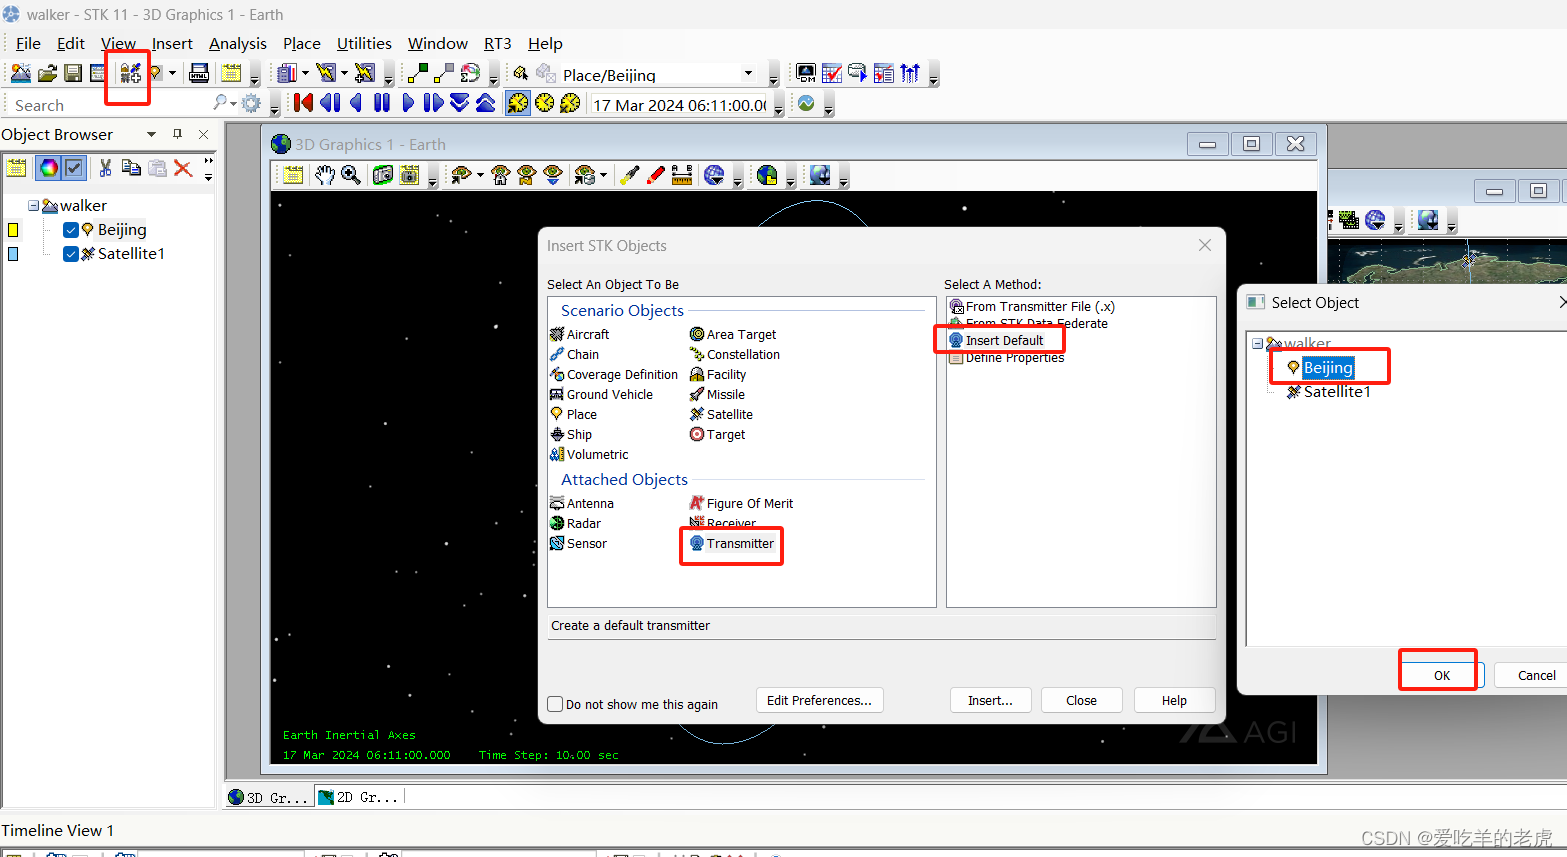This screenshot has height=857, width=1567.
Task: Select the Zoom In magnifier tool
Action: point(351,175)
